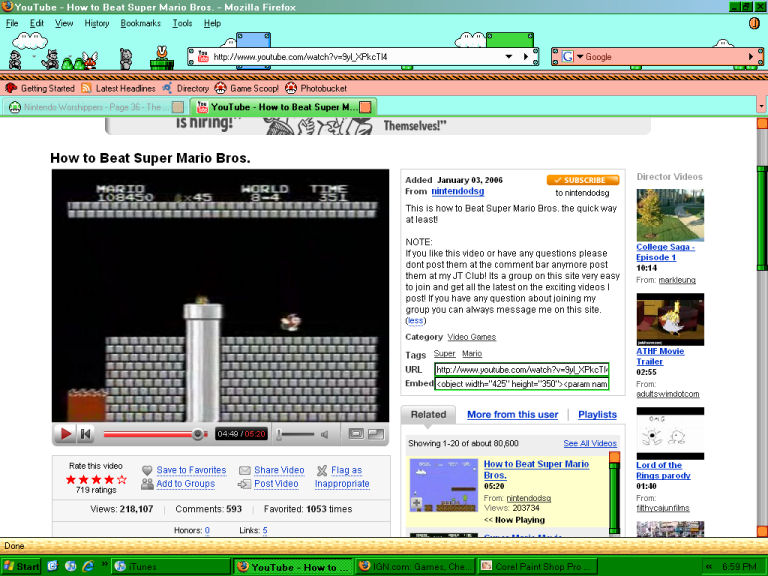Switch to IGN.com Firefox taskbar window

click(415, 567)
